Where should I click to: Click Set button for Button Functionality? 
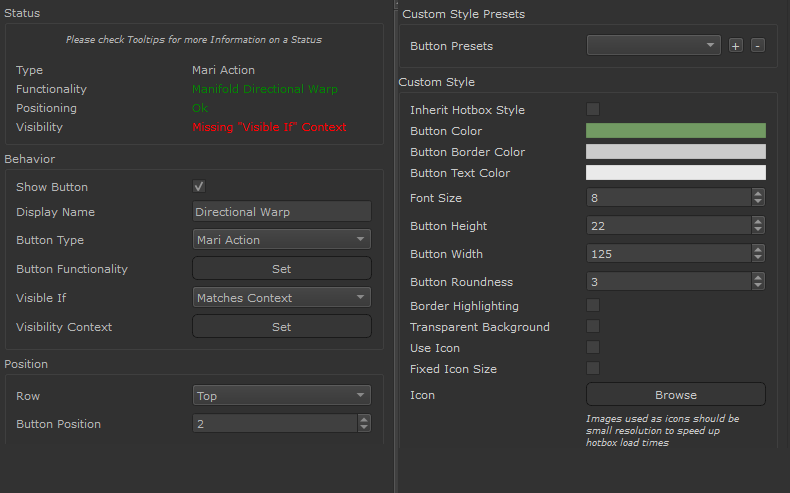pos(281,269)
